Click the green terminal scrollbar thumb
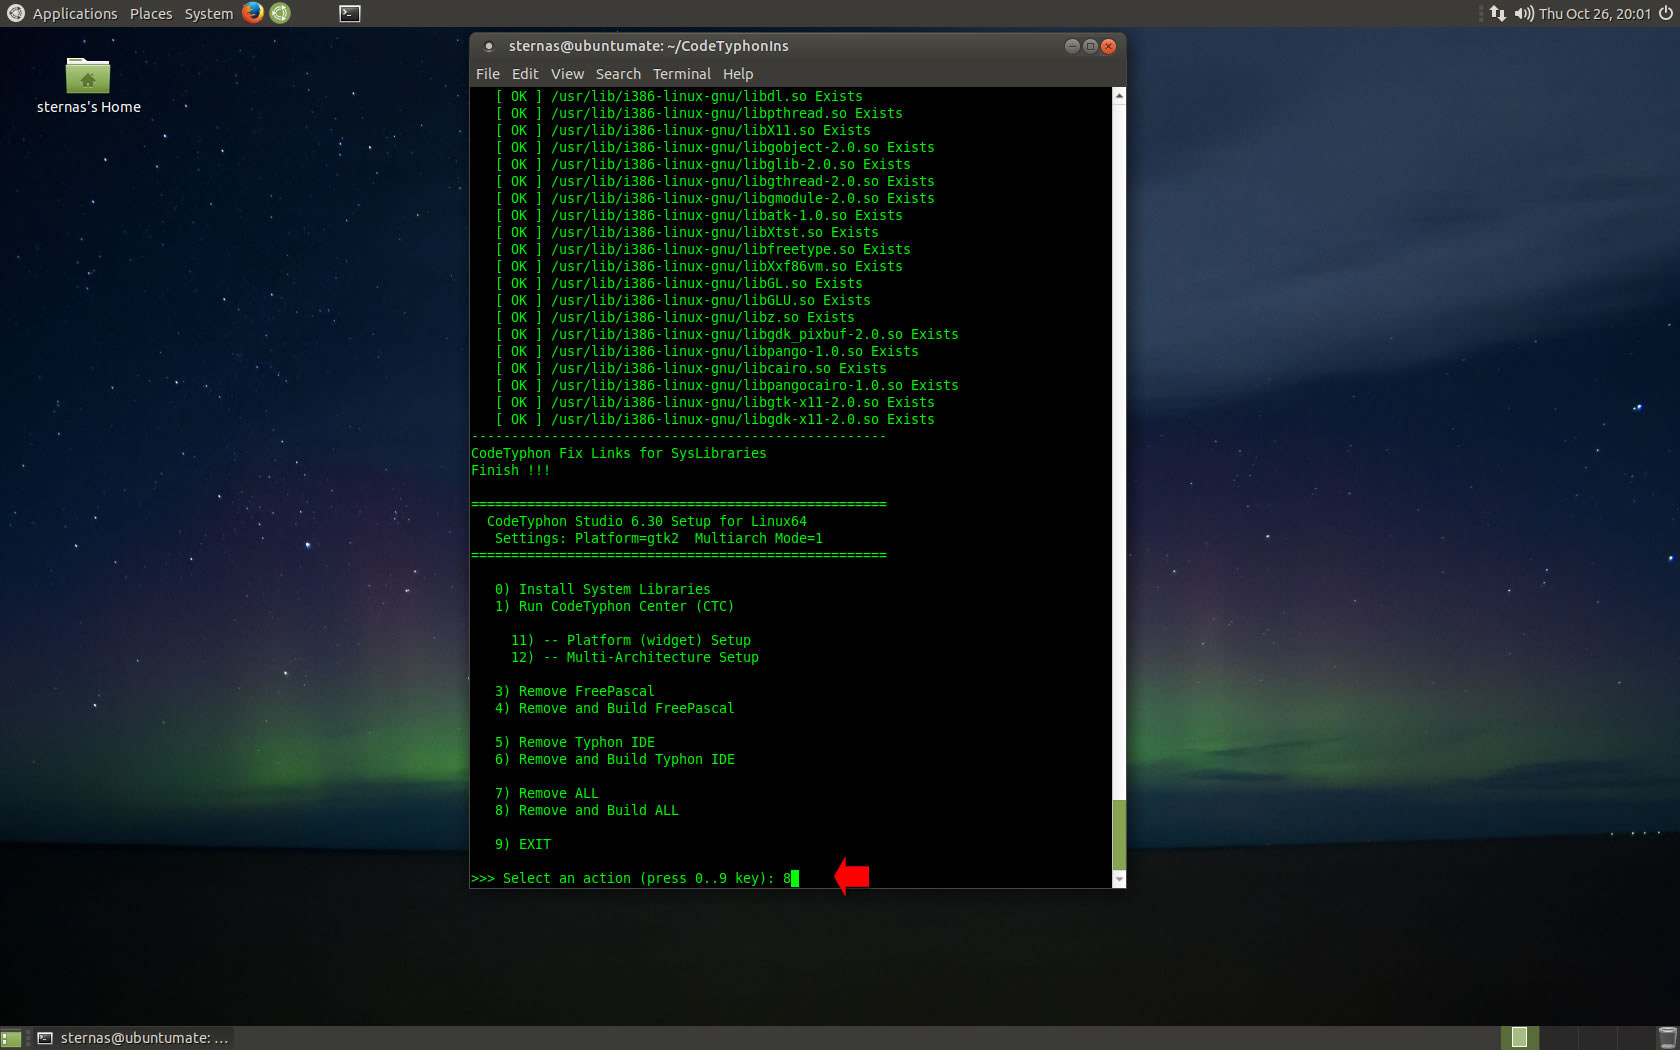The width and height of the screenshot is (1680, 1050). pyautogui.click(x=1119, y=835)
